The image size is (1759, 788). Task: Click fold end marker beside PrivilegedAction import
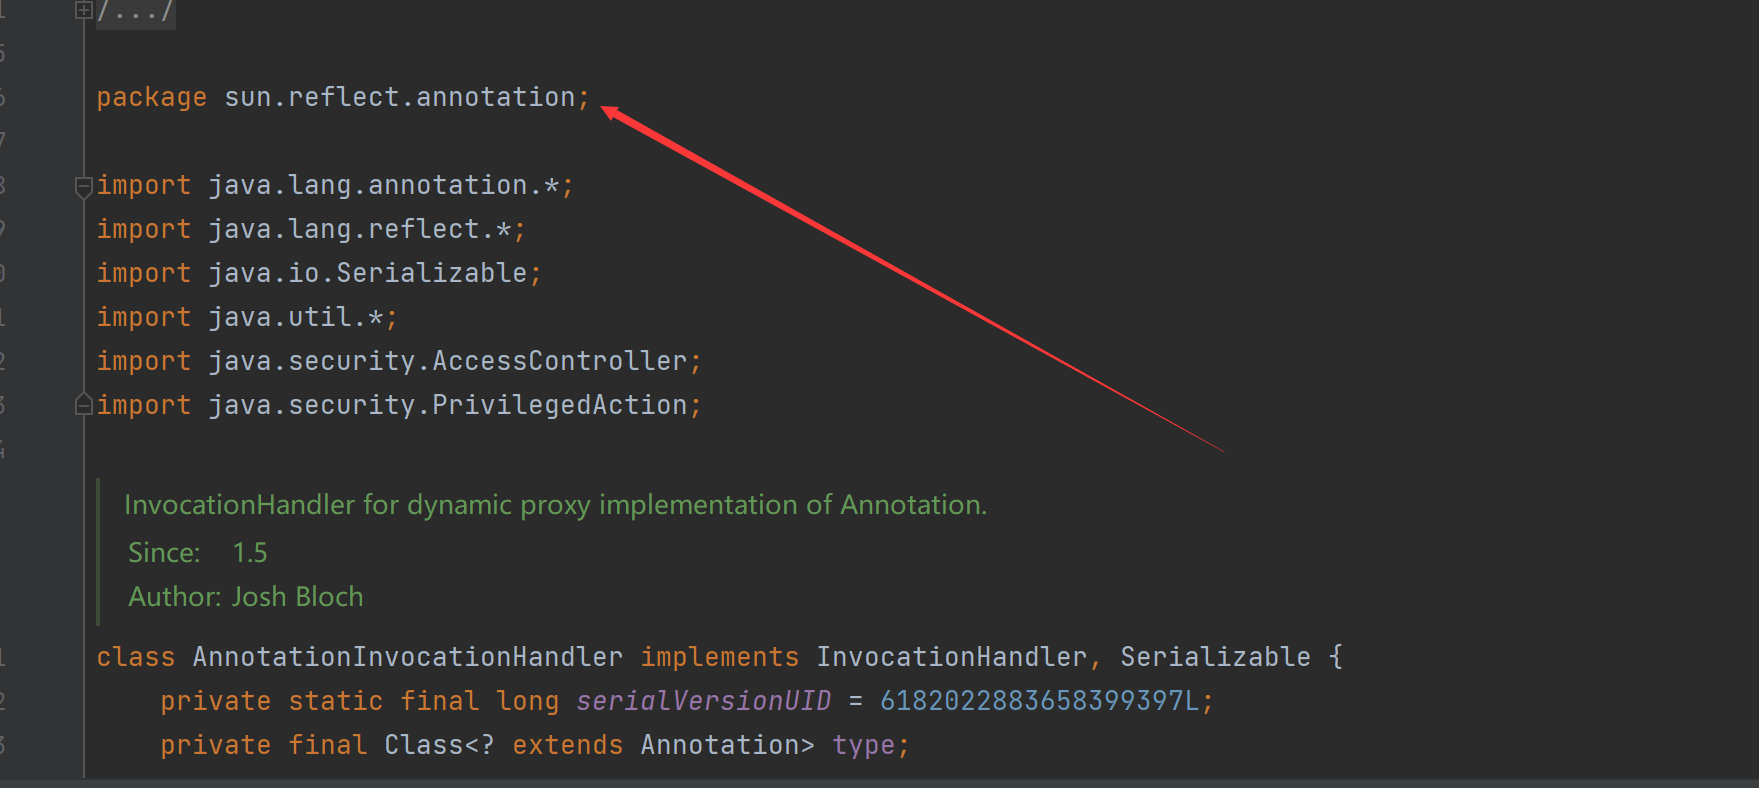coord(84,404)
